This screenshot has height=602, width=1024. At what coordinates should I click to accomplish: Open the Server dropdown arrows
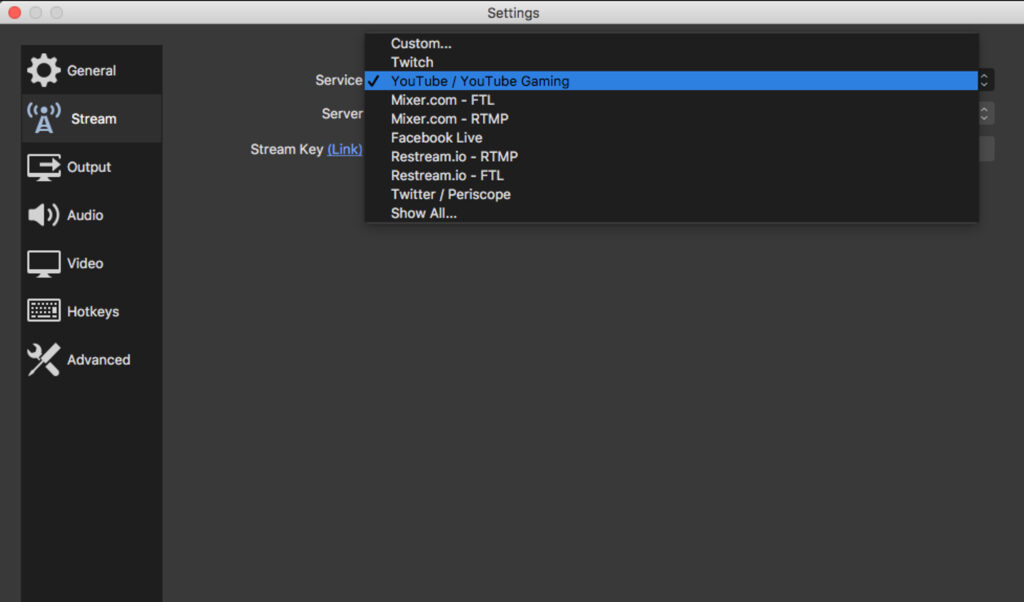coord(985,114)
